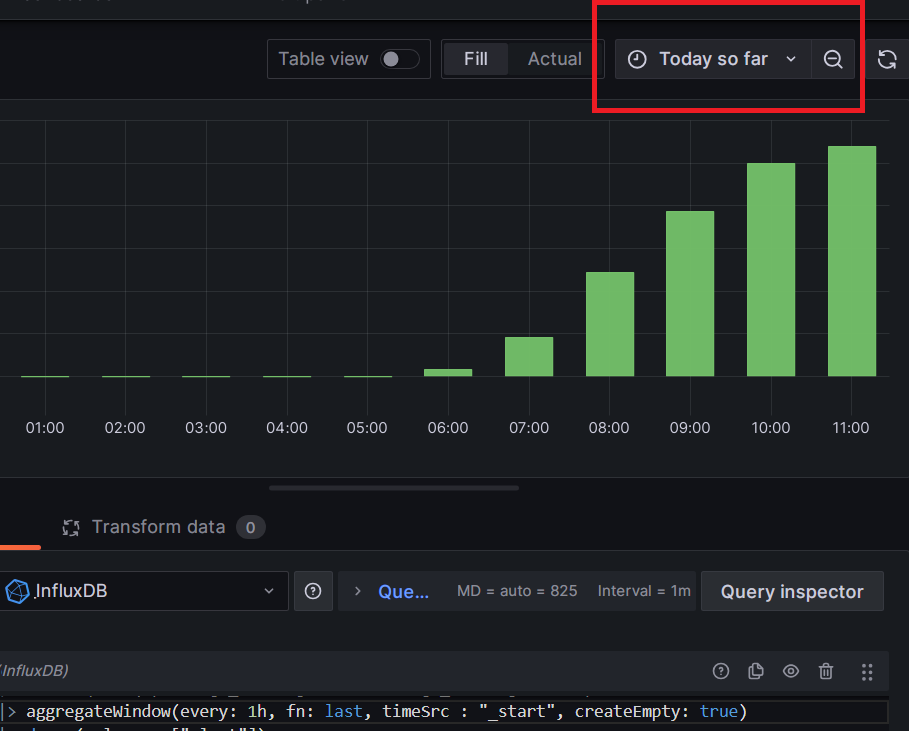The image size is (909, 731).
Task: Click the Fill display button
Action: [x=477, y=58]
